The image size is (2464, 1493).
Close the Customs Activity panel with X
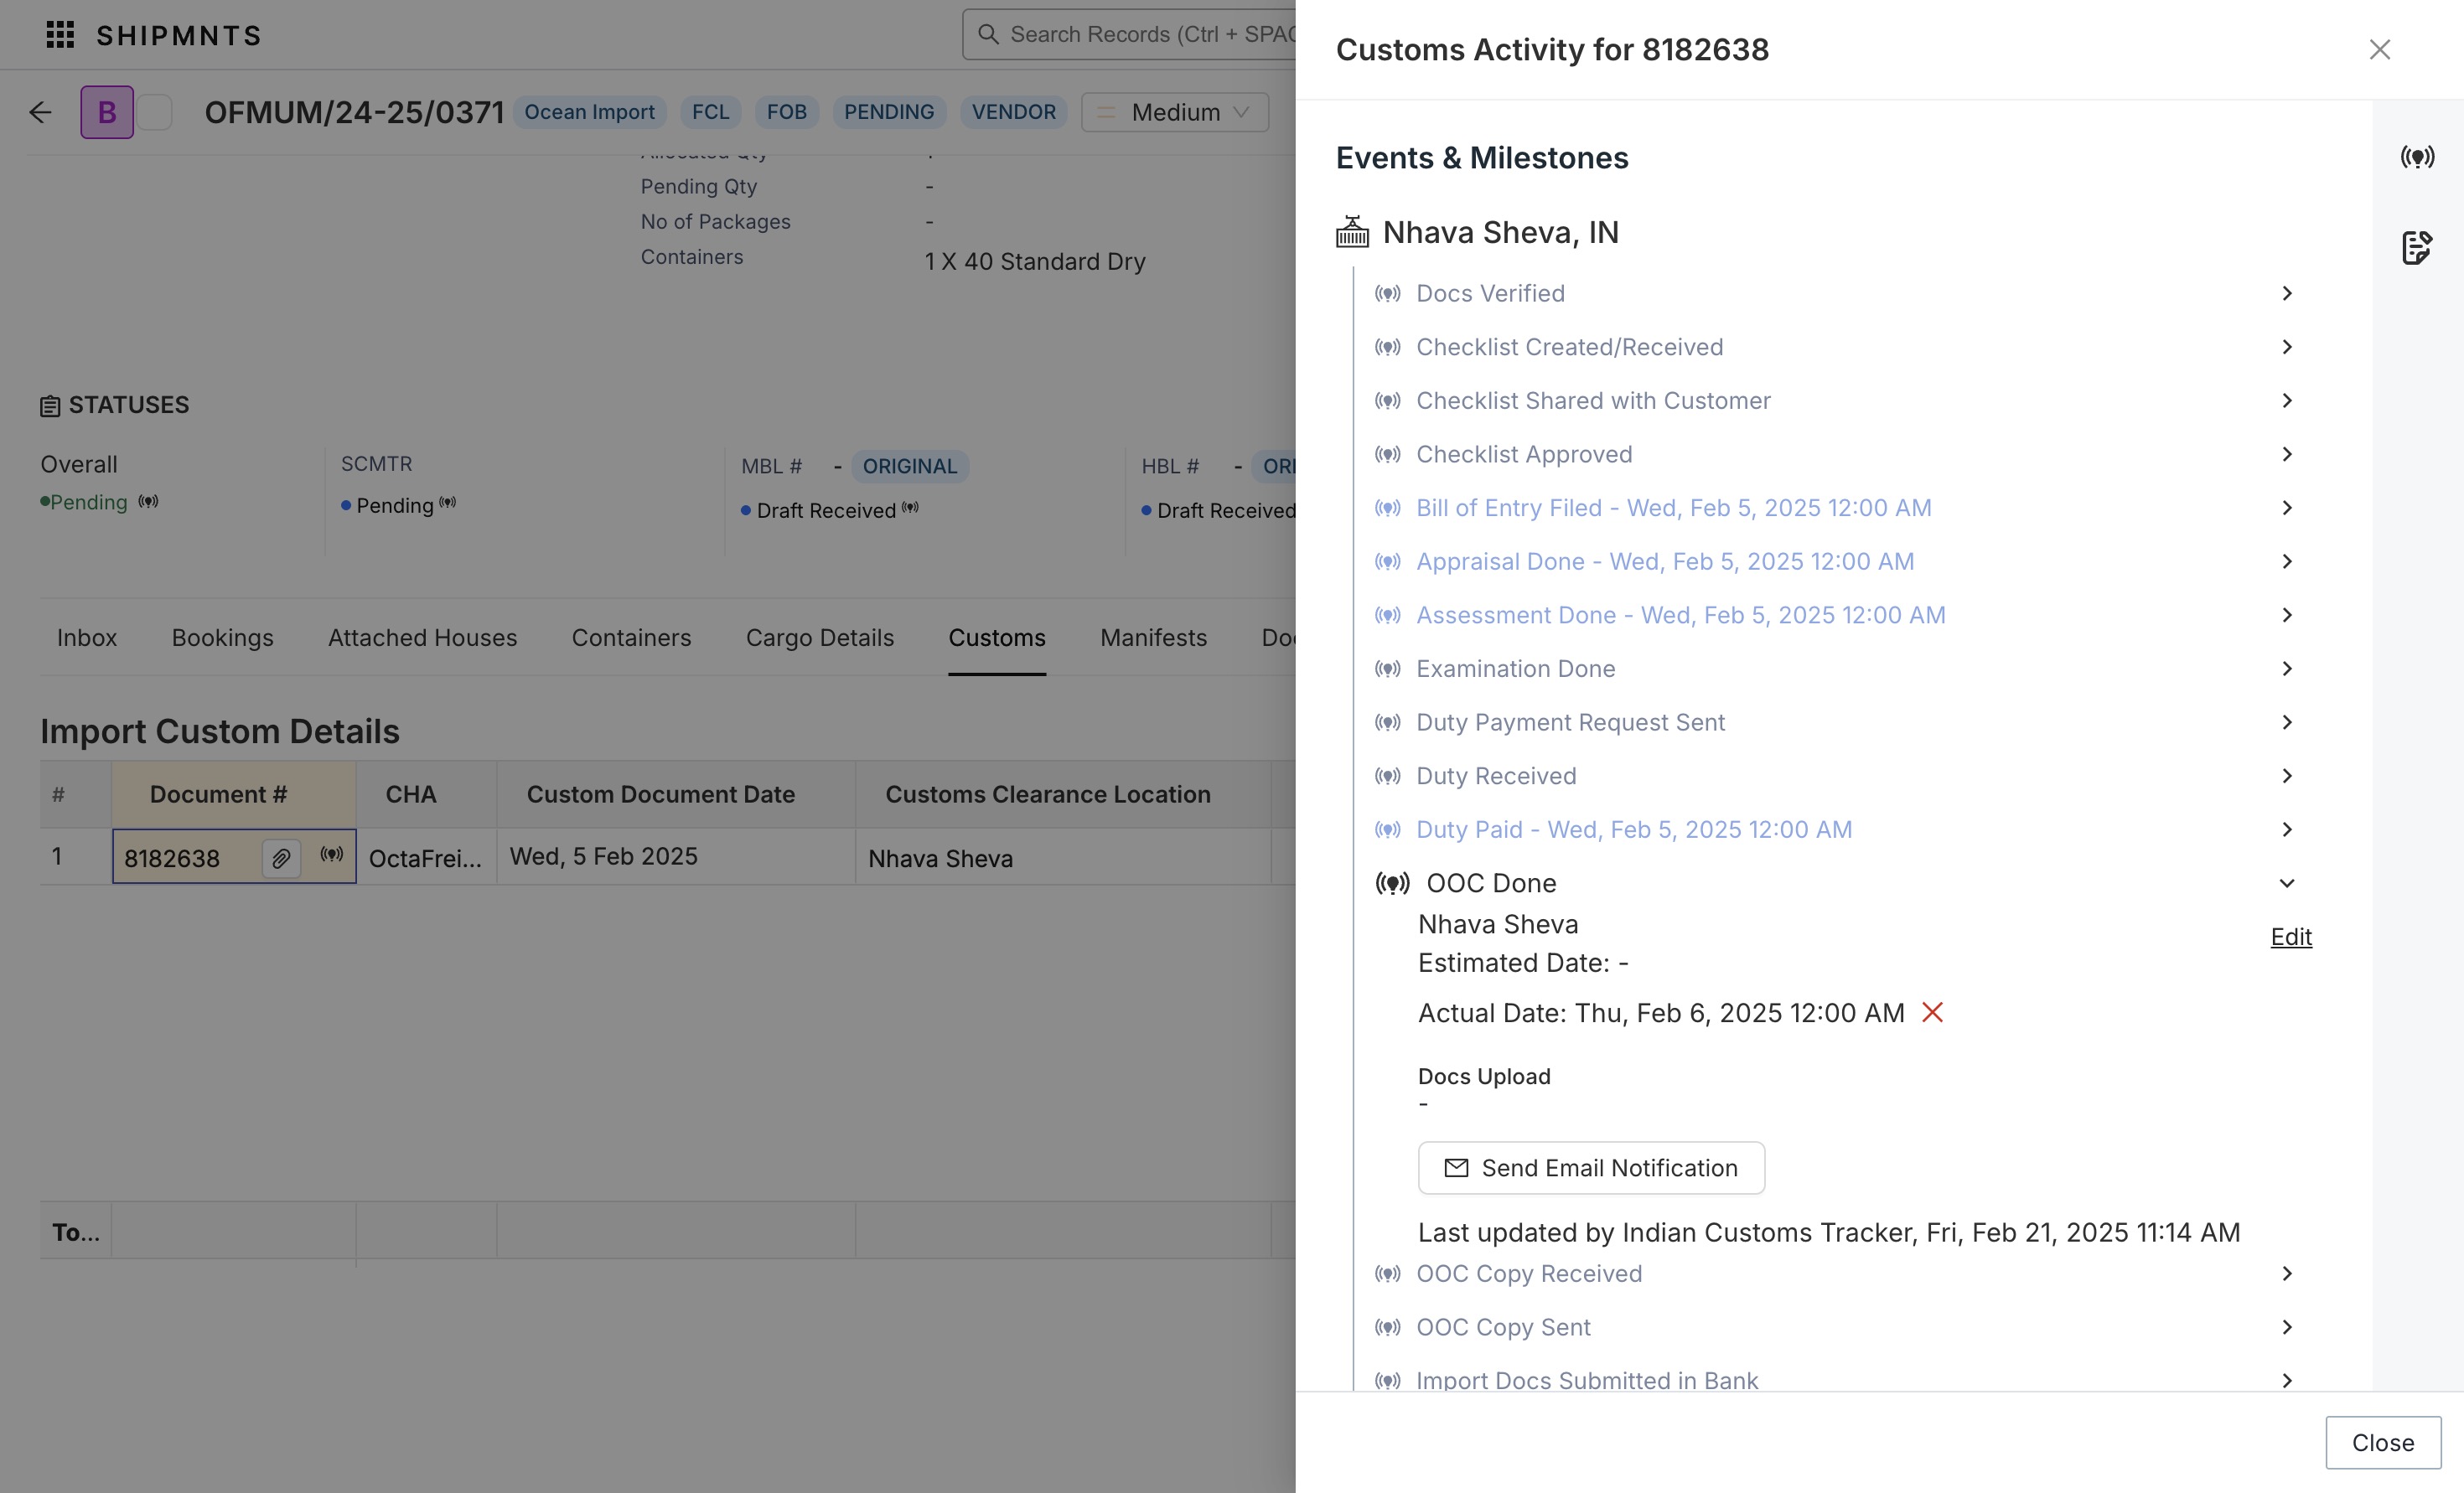click(2380, 49)
